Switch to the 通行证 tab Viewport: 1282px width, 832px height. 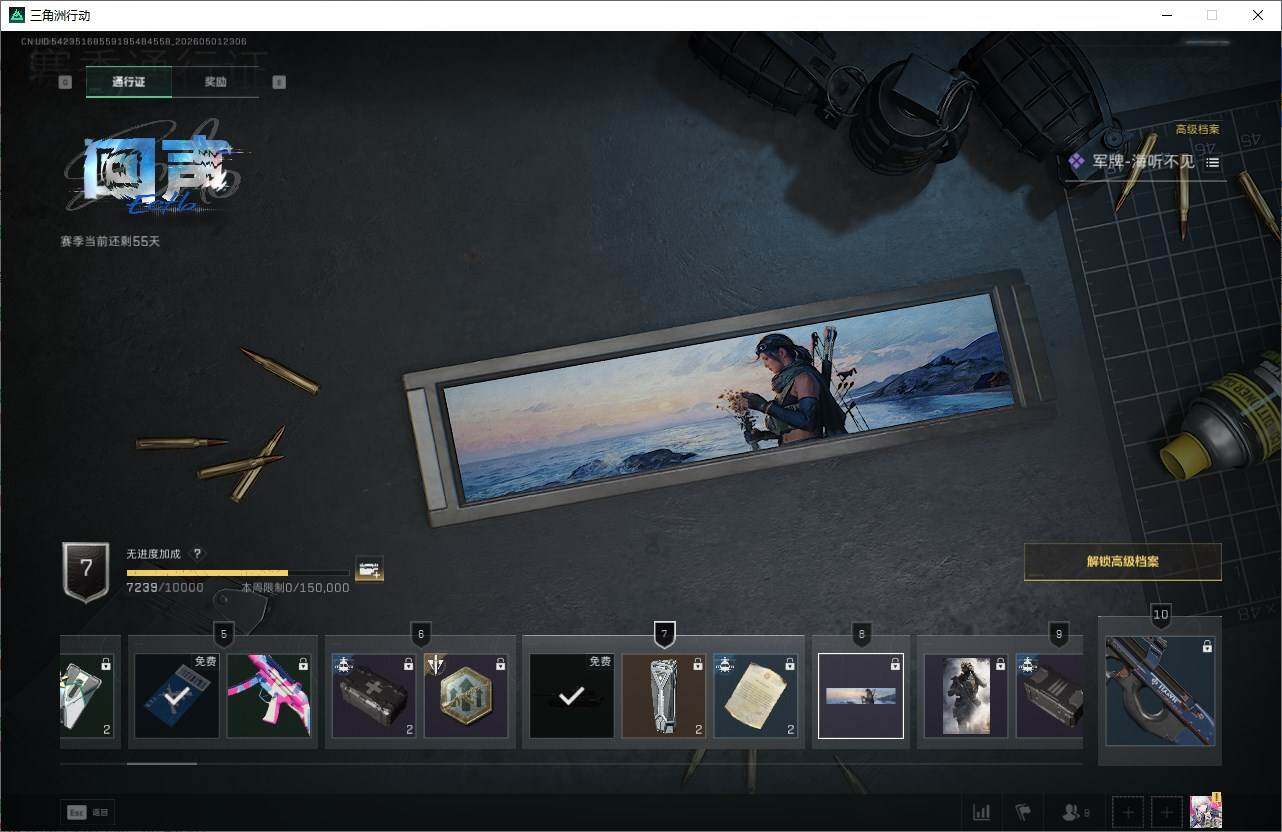[129, 82]
